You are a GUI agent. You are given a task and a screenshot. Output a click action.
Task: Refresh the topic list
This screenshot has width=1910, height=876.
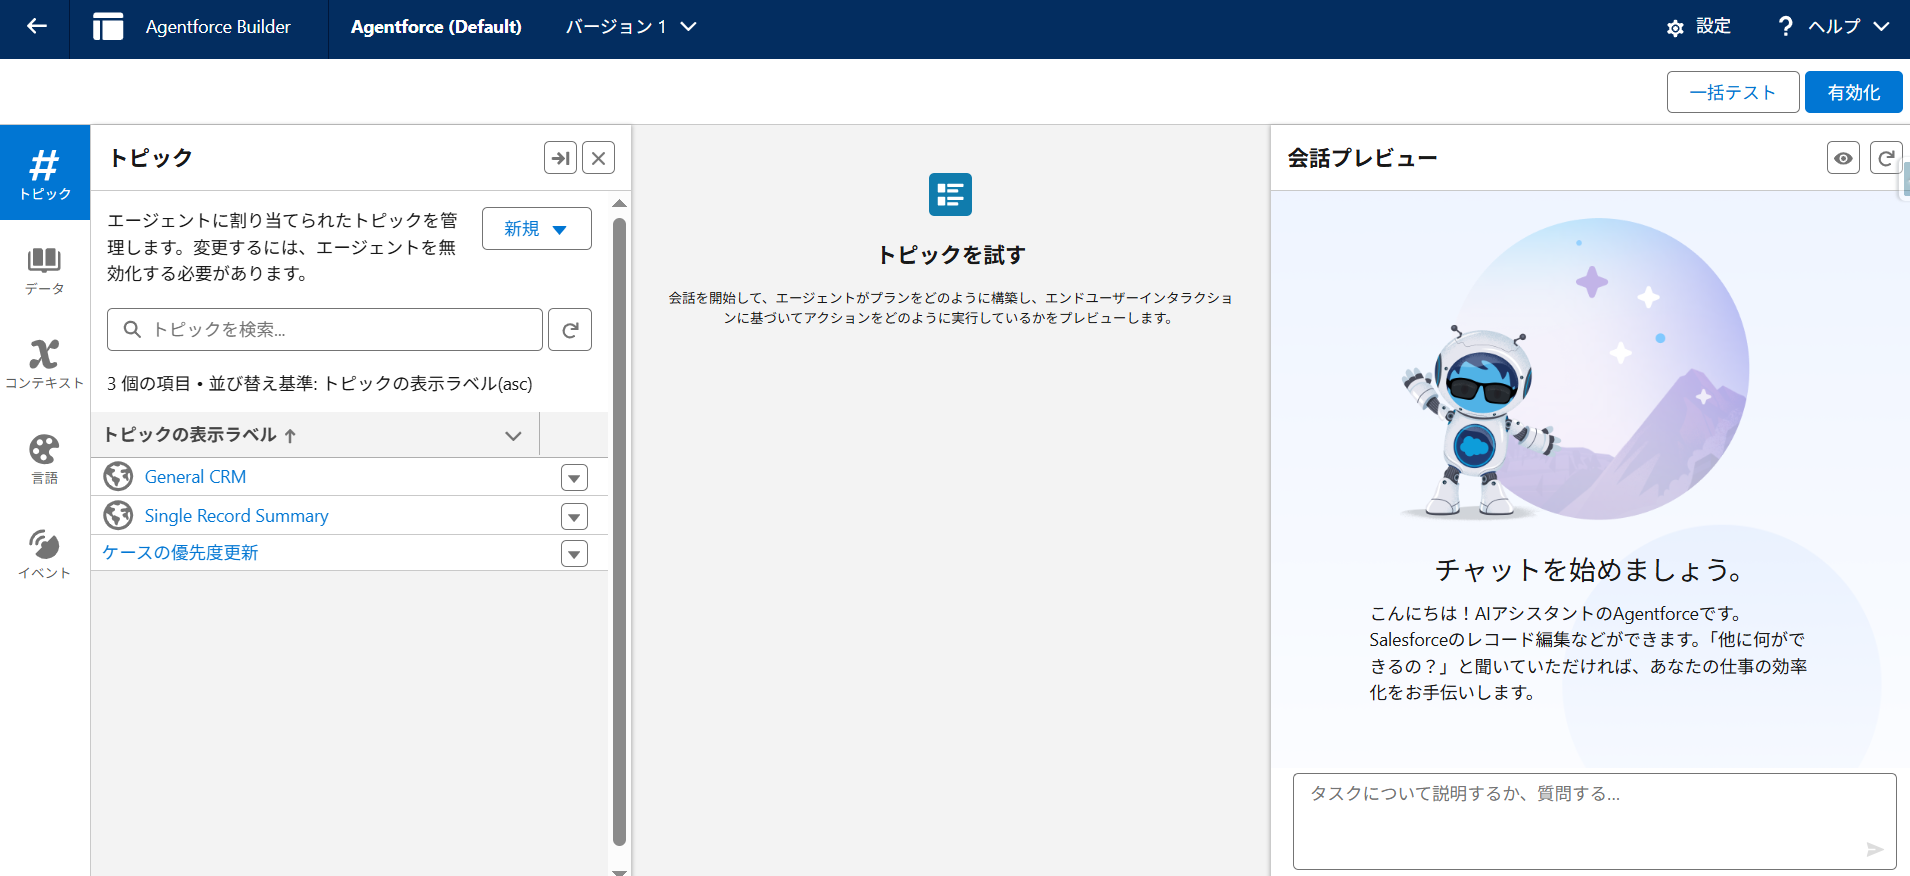pyautogui.click(x=570, y=330)
